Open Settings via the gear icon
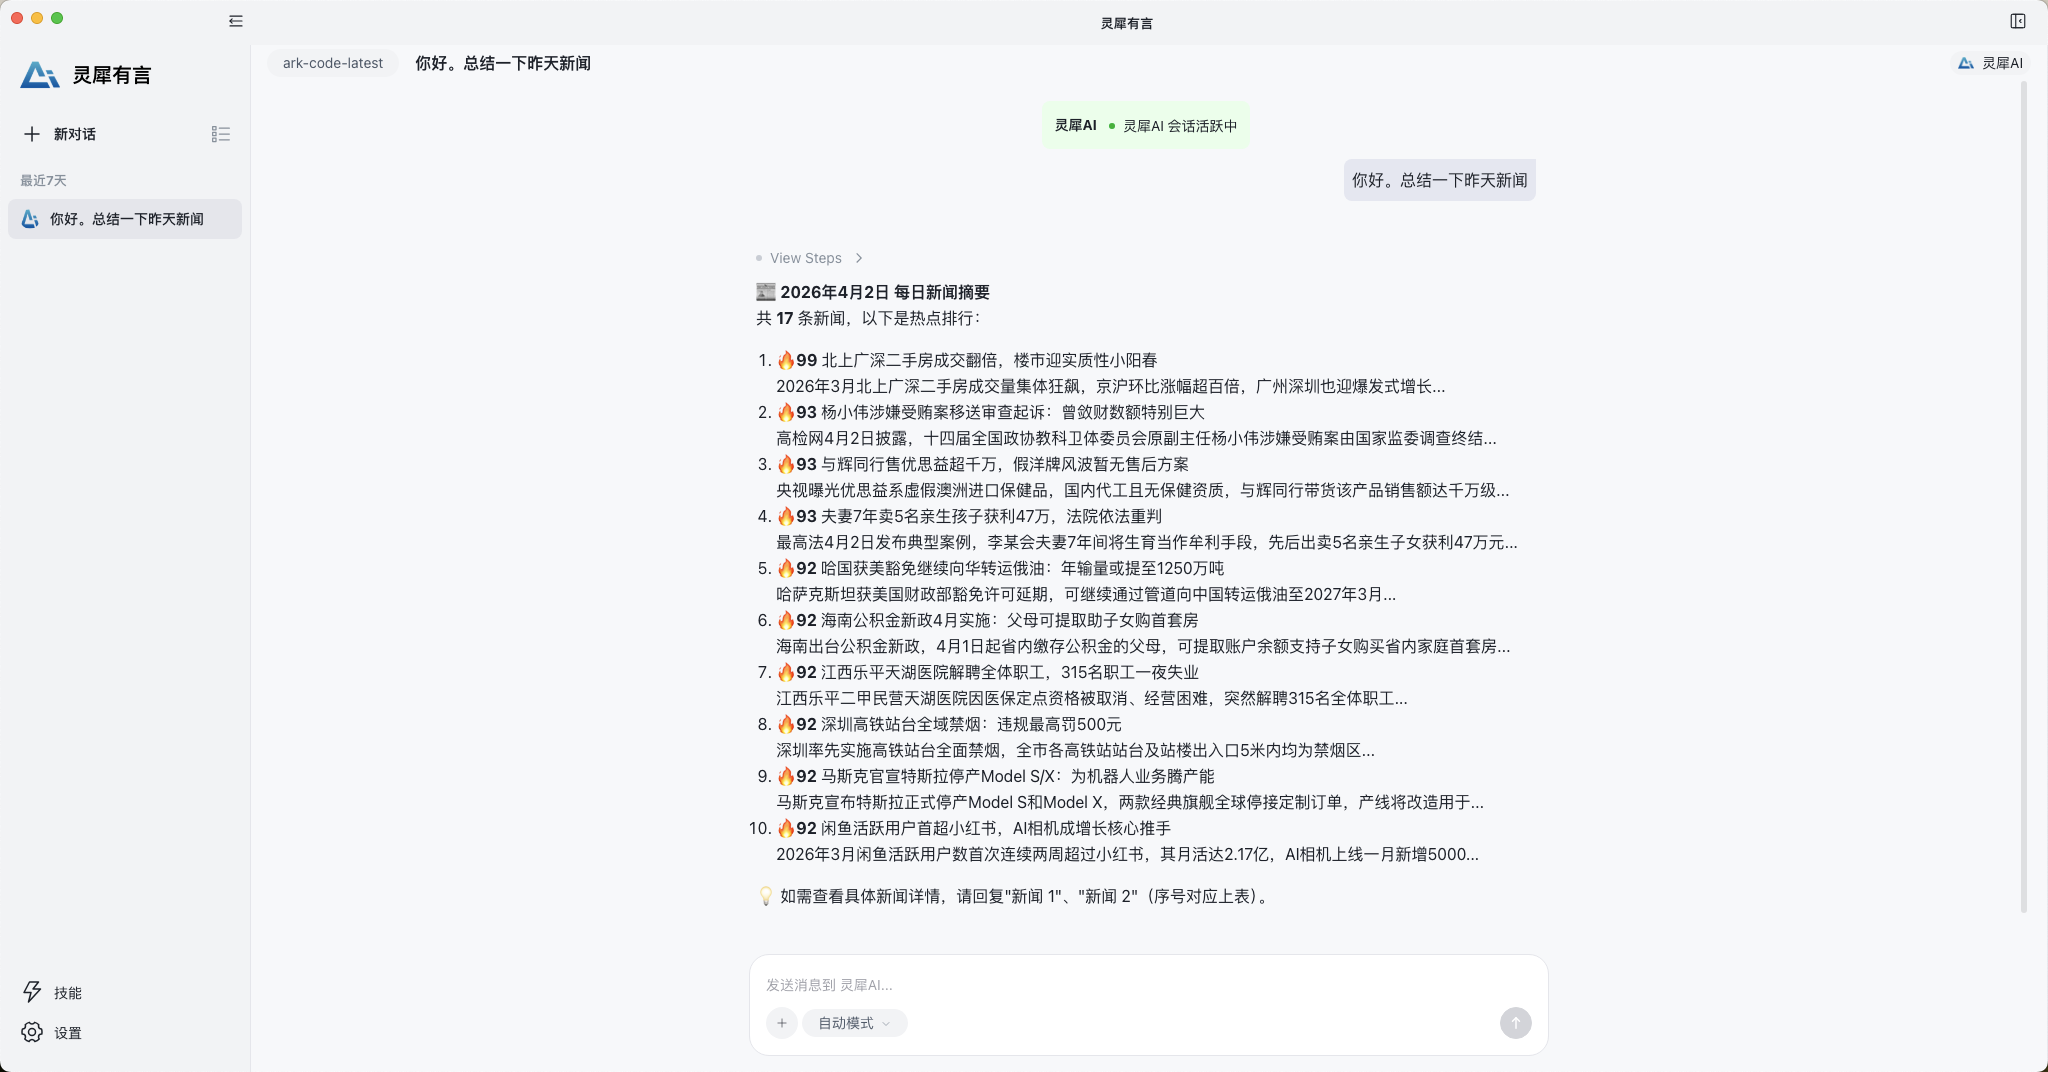Viewport: 2048px width, 1072px height. point(32,1032)
